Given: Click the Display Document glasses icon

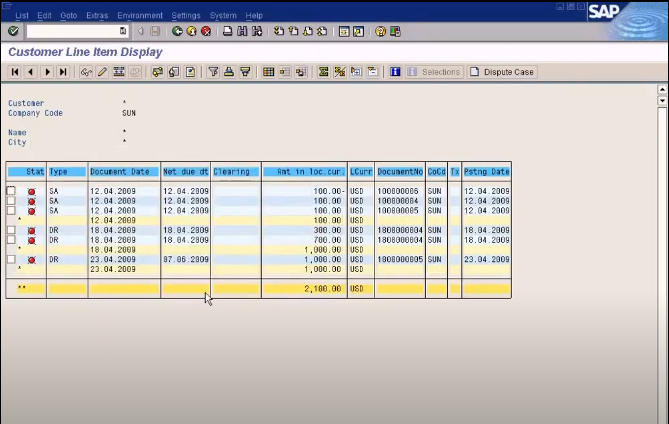Looking at the screenshot, I should tap(86, 72).
